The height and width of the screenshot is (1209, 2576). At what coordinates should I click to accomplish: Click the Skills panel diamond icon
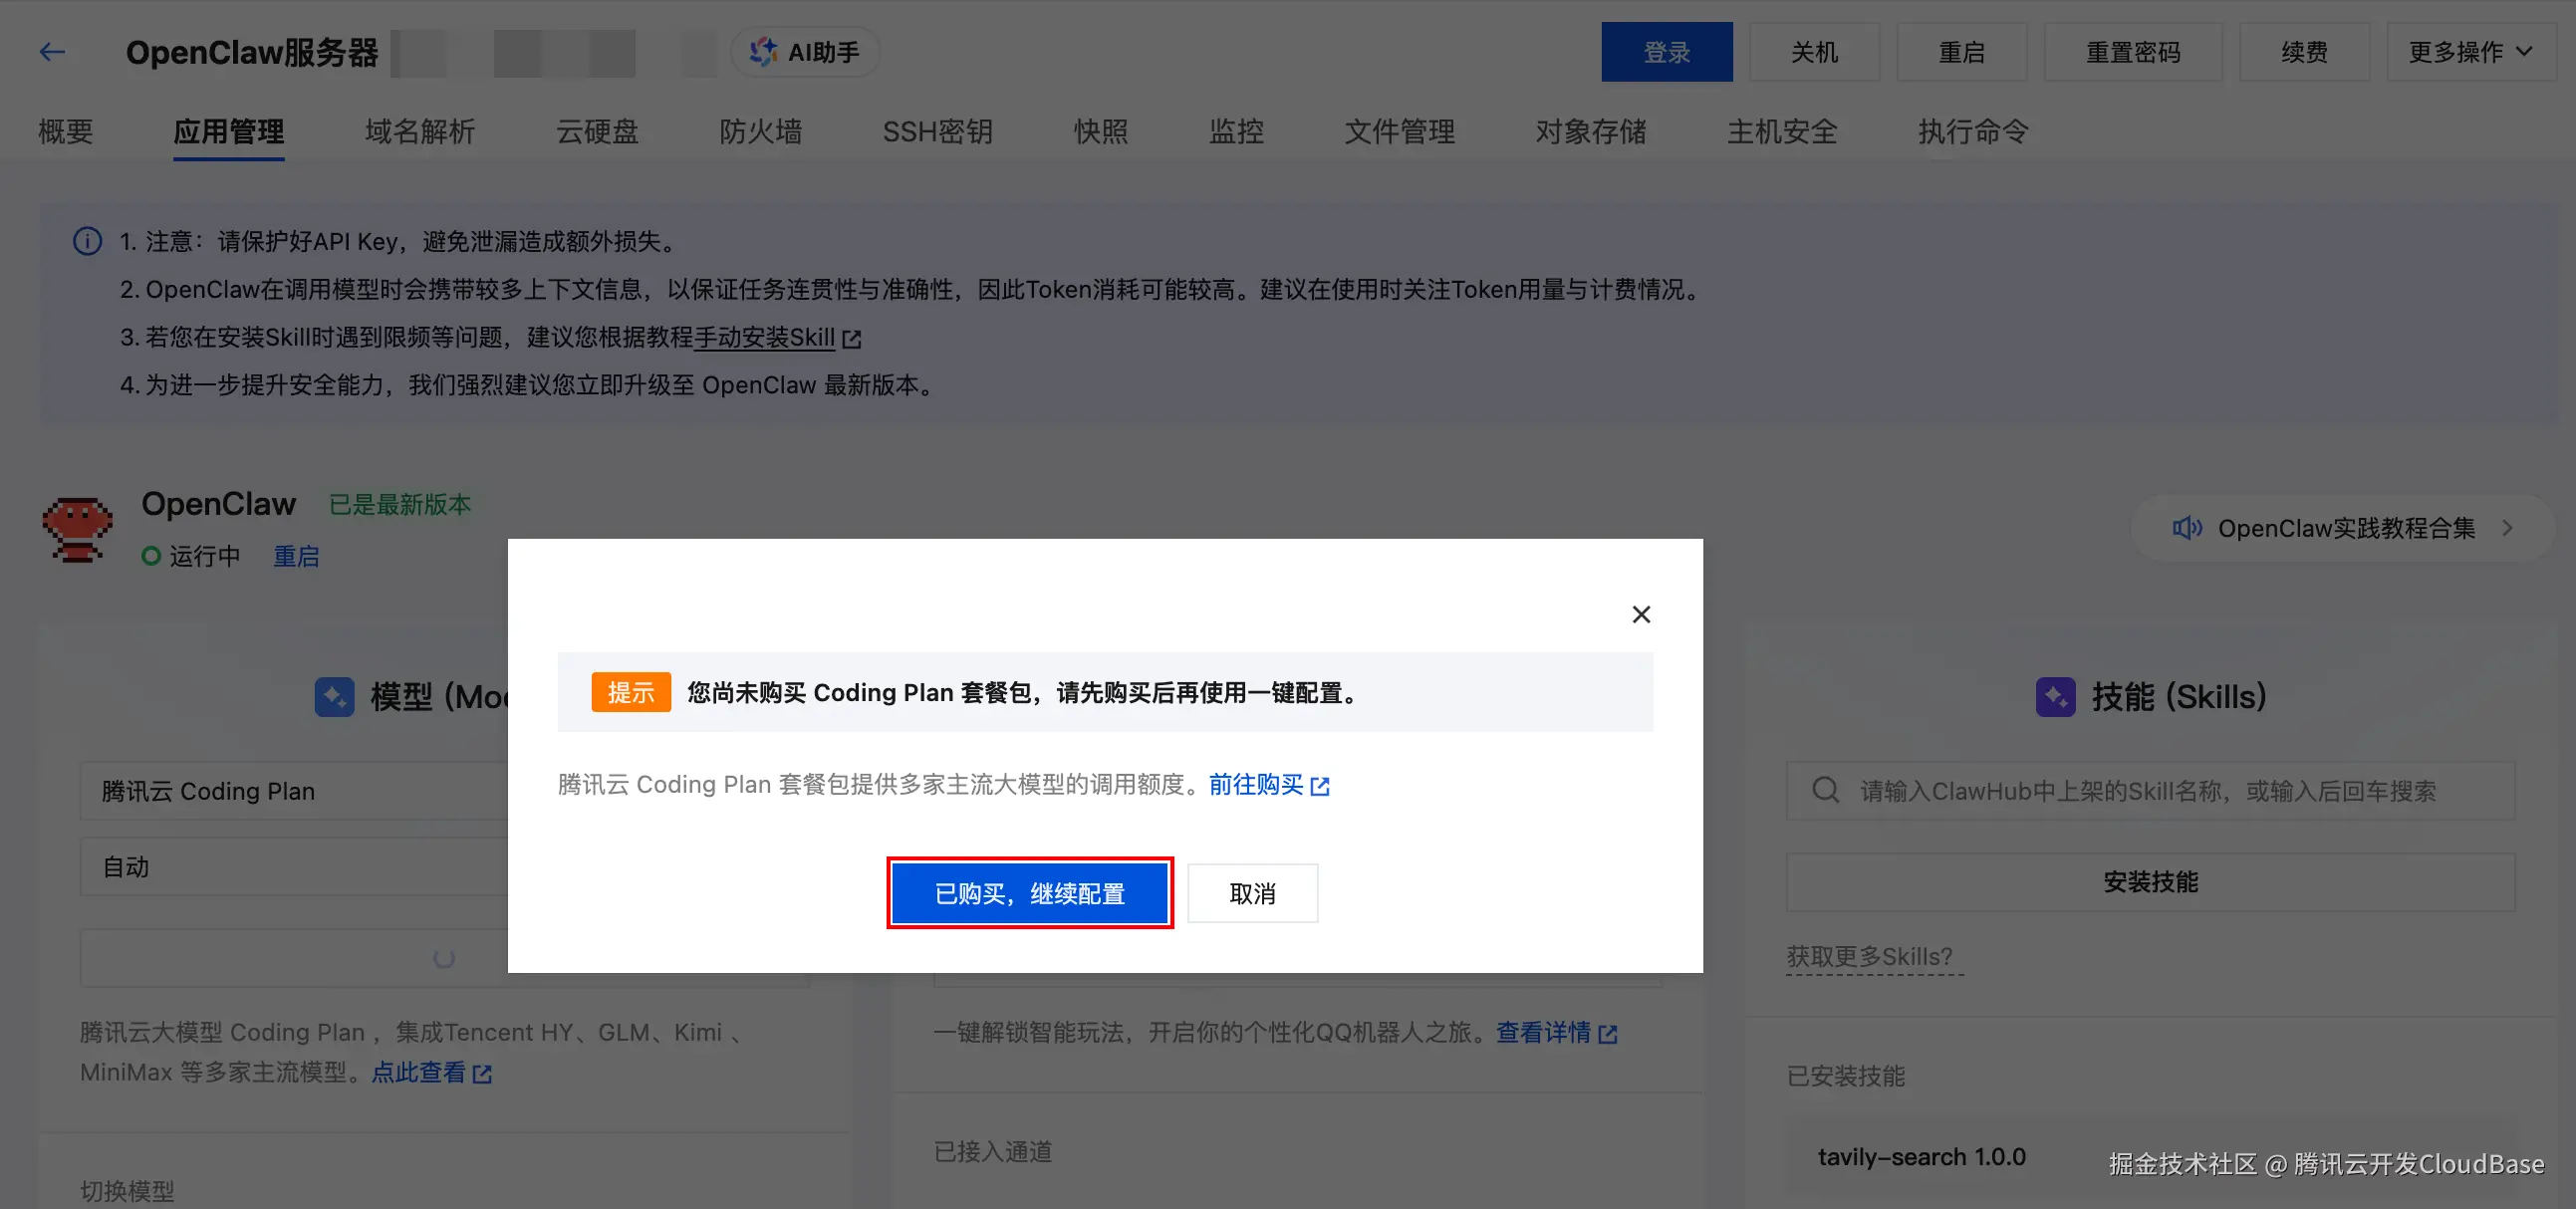(x=2055, y=696)
